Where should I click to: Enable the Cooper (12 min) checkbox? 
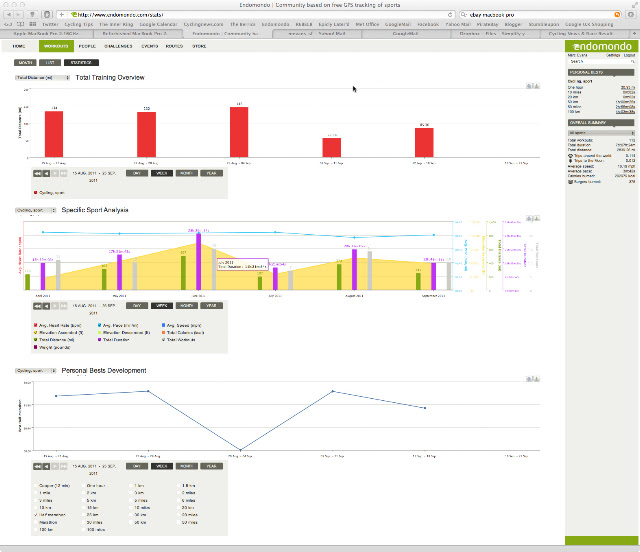pyautogui.click(x=36, y=485)
